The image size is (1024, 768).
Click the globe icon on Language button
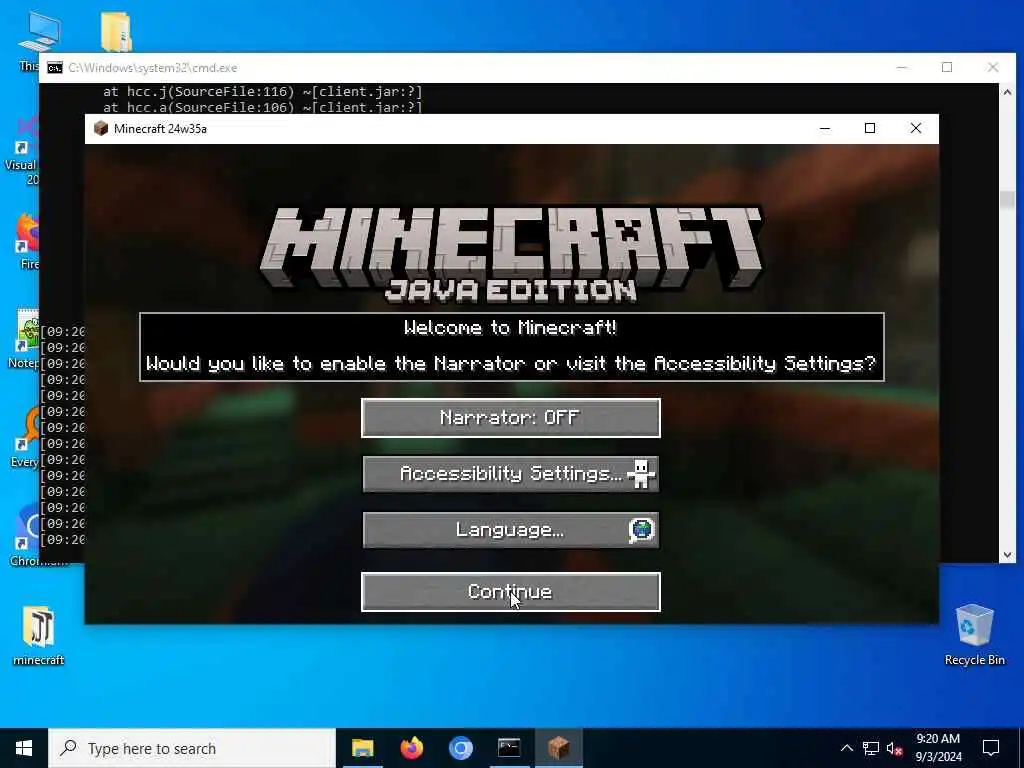pos(642,530)
